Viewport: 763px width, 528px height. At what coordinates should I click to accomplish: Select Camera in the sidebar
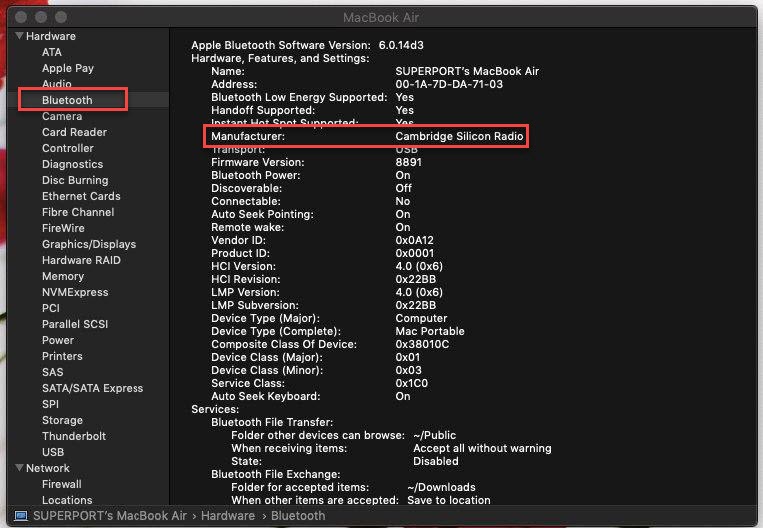tap(62, 116)
